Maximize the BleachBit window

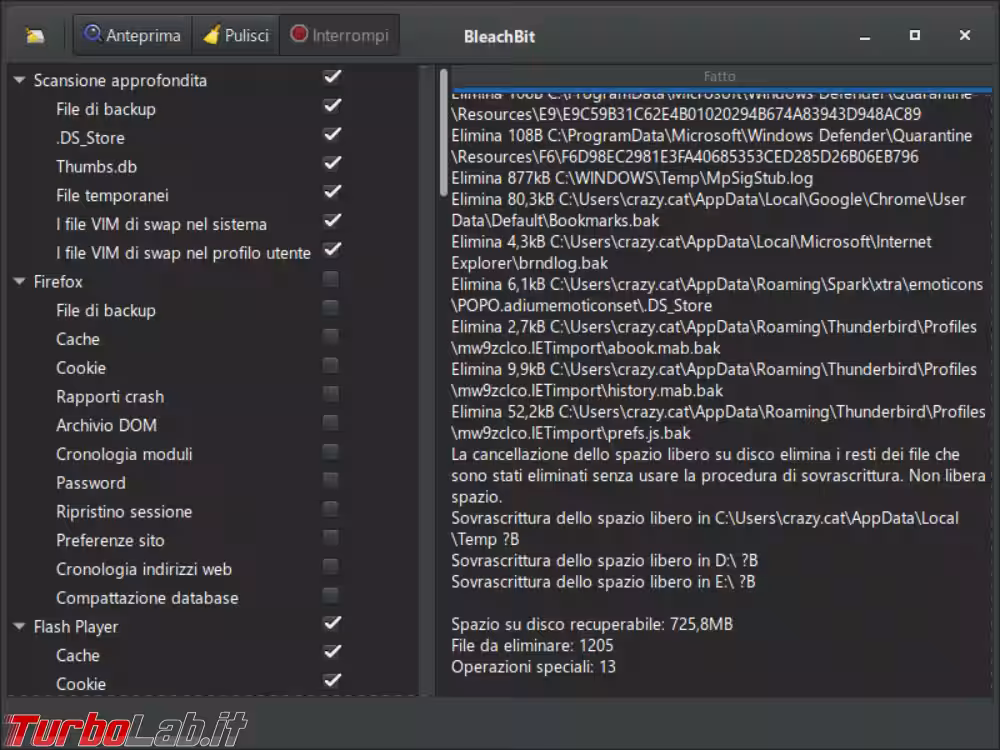[915, 35]
